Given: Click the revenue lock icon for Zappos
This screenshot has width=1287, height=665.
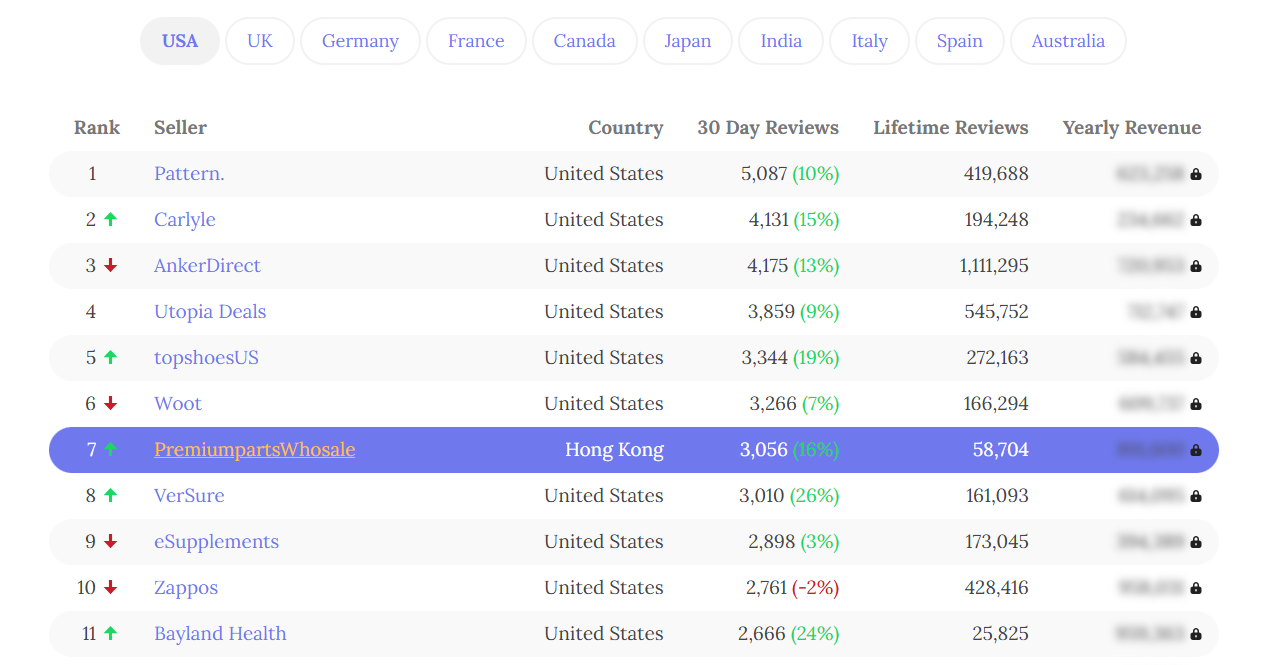Looking at the screenshot, I should [1196, 588].
